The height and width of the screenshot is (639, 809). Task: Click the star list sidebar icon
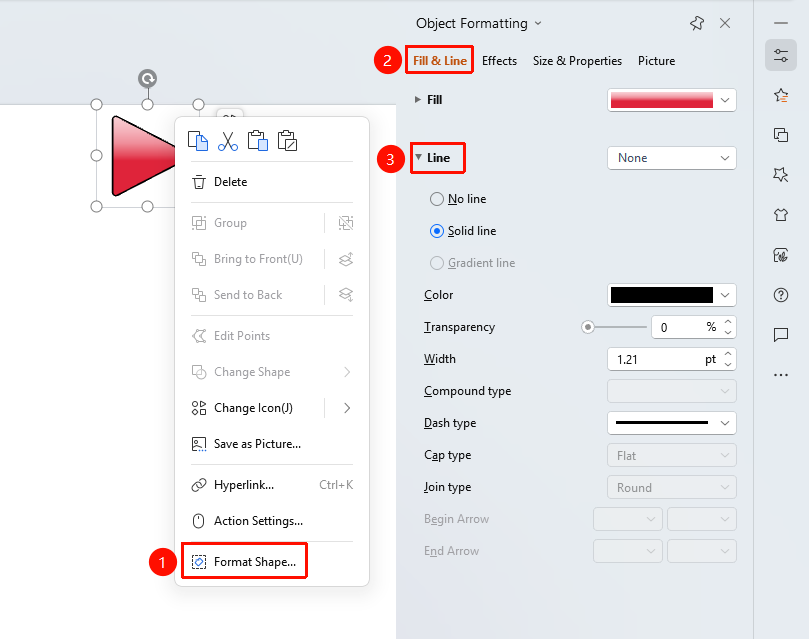781,95
